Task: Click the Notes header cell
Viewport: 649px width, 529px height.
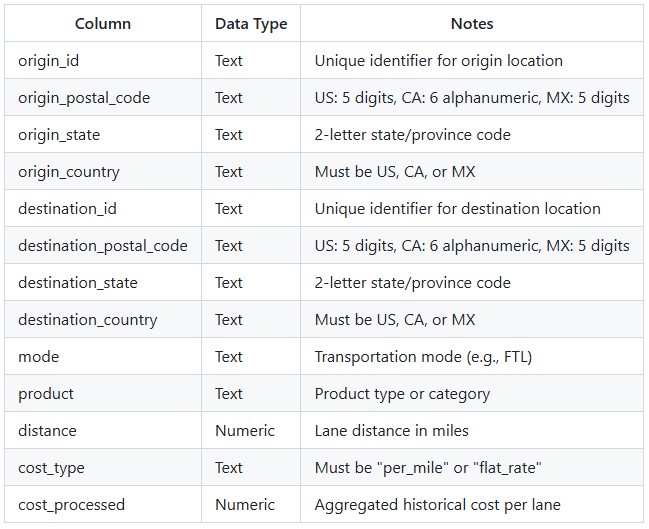Action: click(472, 24)
